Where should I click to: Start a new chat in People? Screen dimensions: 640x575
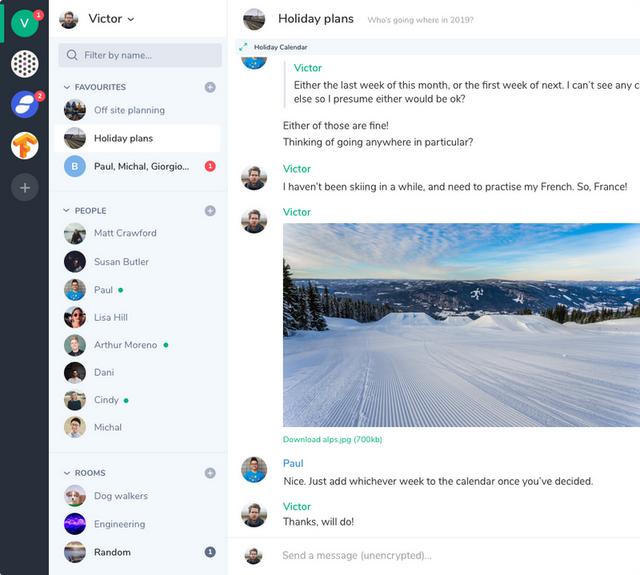coord(210,211)
